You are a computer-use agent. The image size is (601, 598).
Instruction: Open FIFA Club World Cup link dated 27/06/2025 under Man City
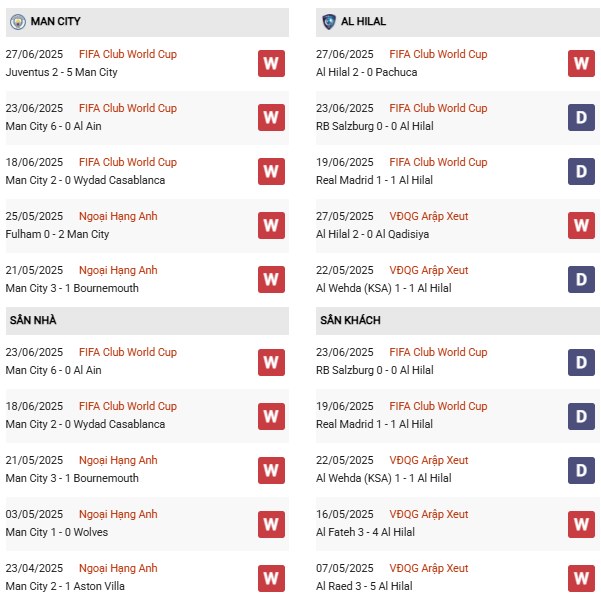pyautogui.click(x=128, y=54)
